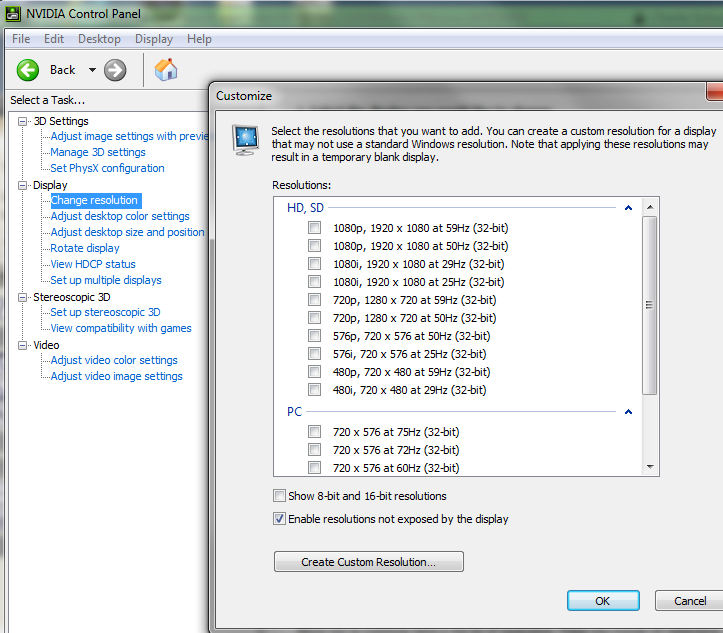The image size is (723, 633).
Task: Open Set up multiple displays
Action: point(106,280)
